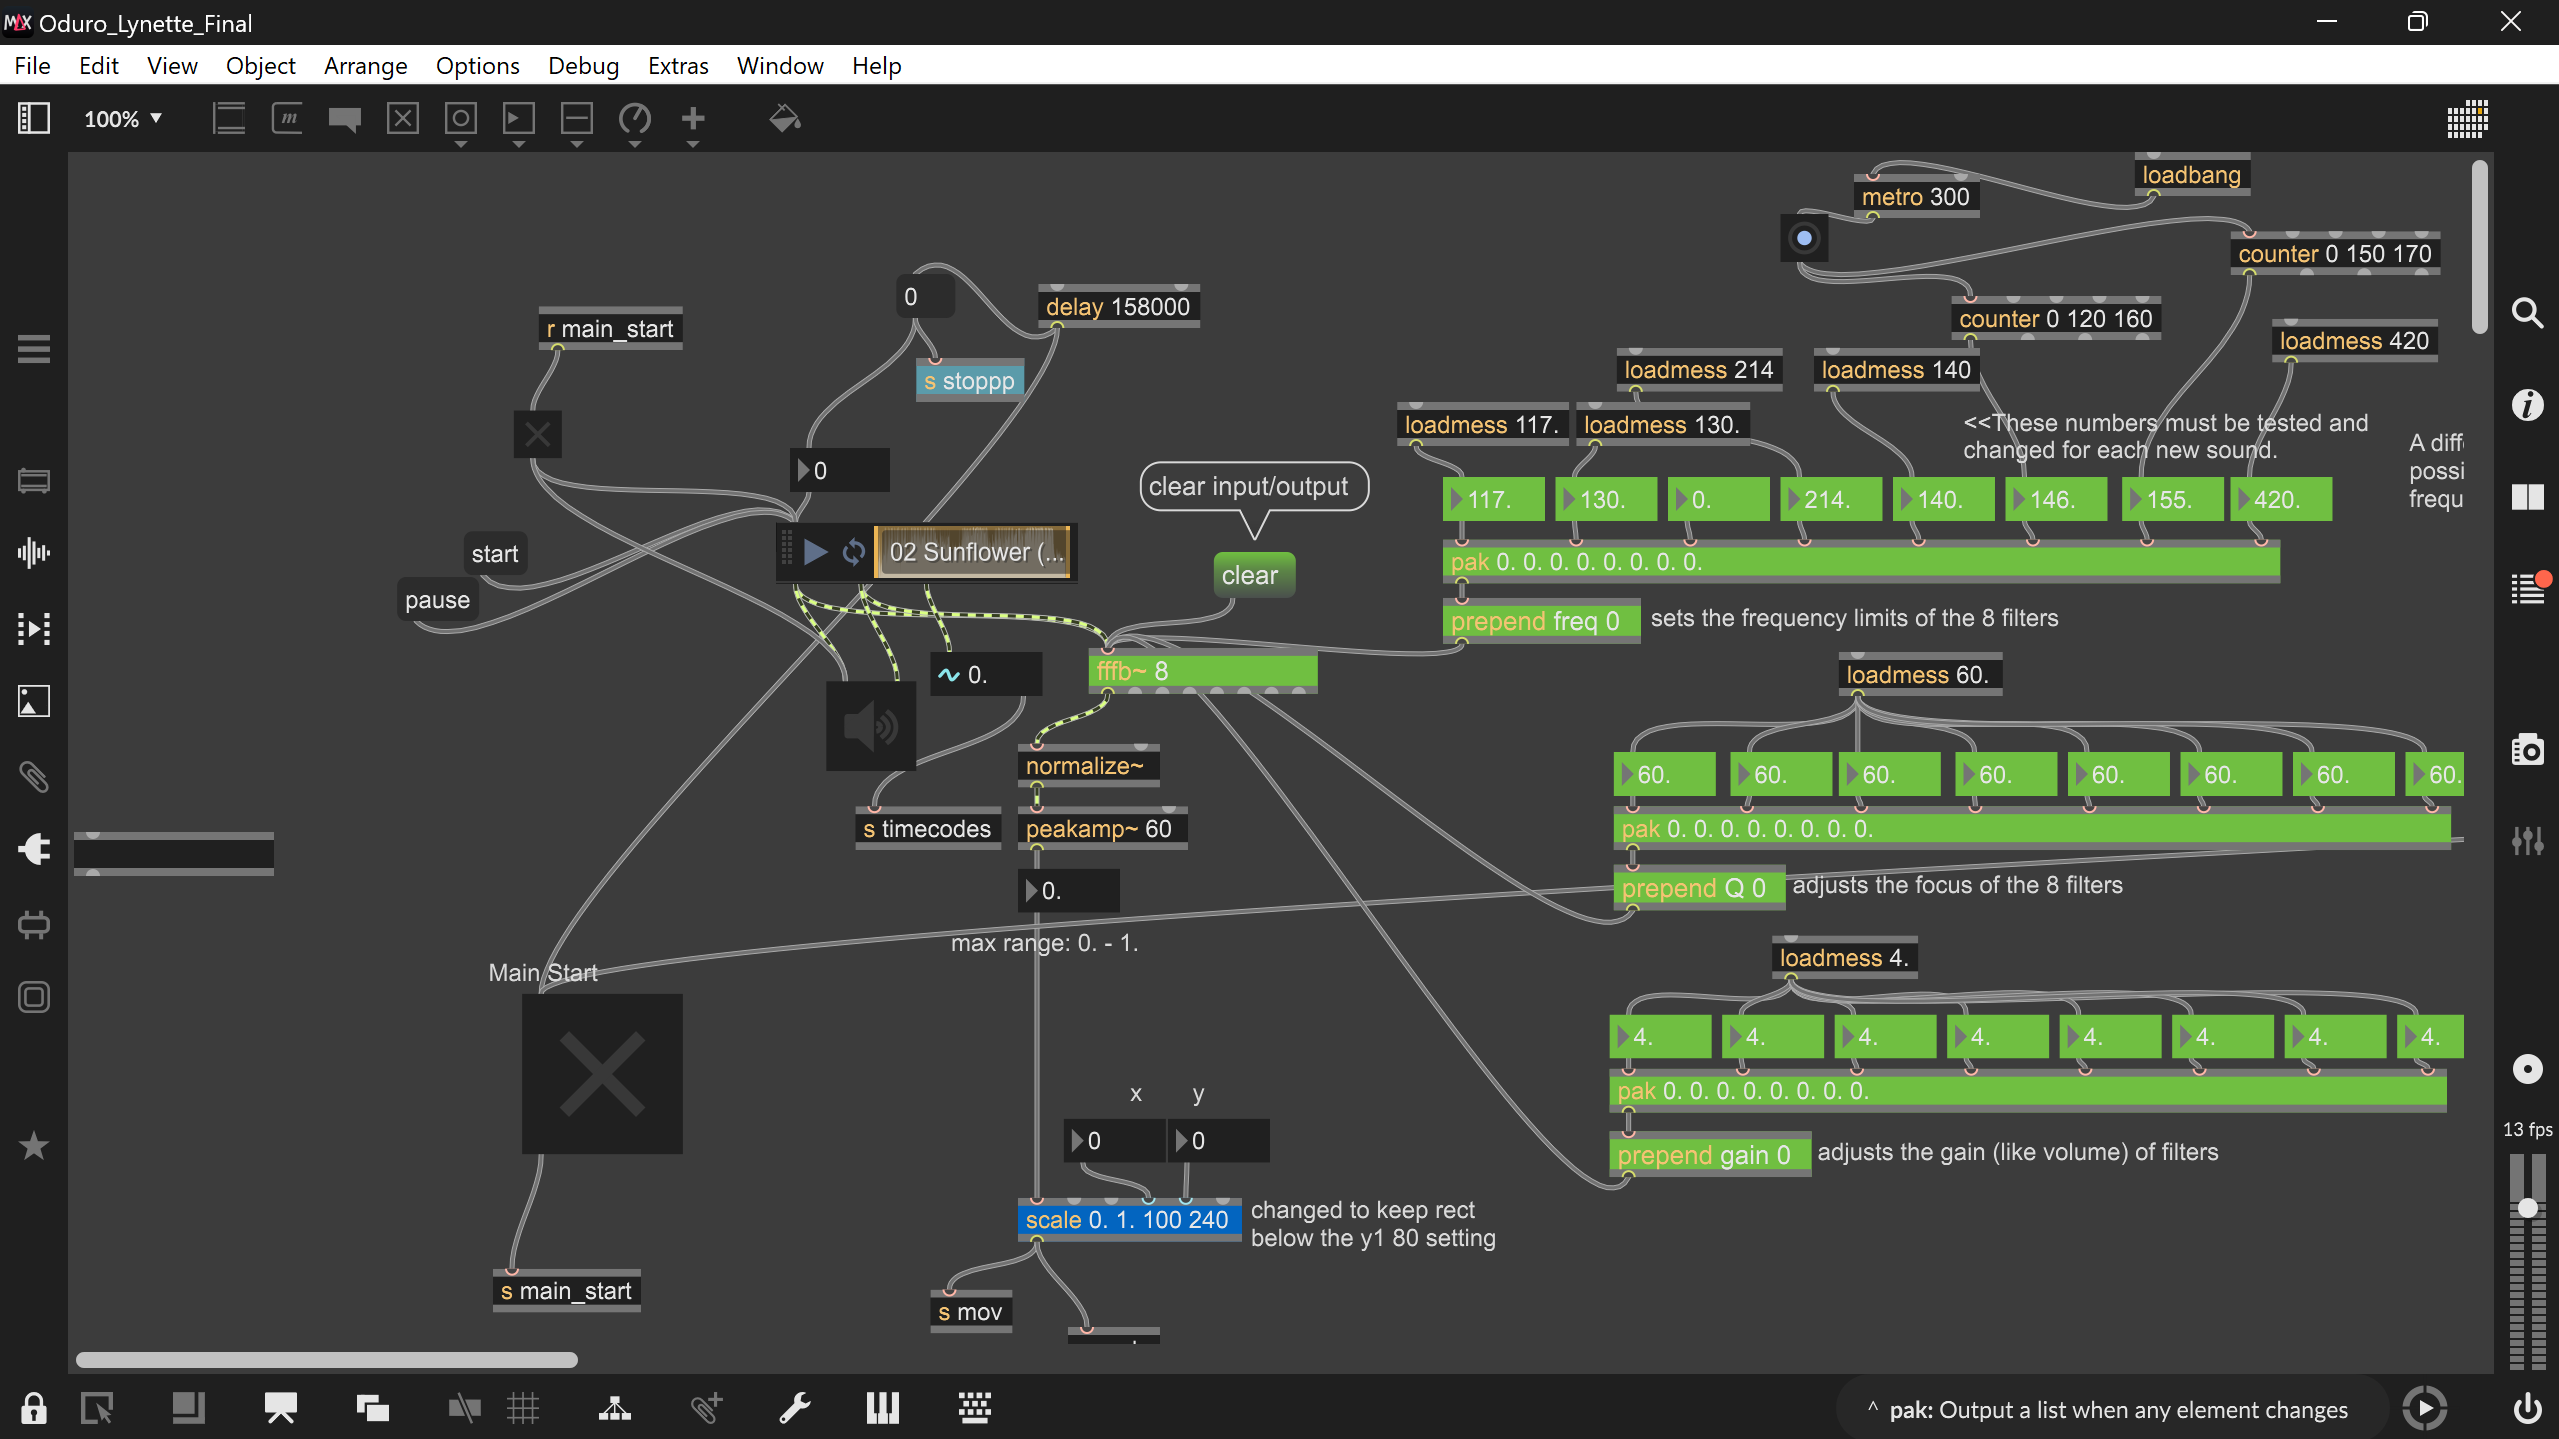Open the snapshots camera icon
The width and height of the screenshot is (2559, 1439).
point(2528,749)
